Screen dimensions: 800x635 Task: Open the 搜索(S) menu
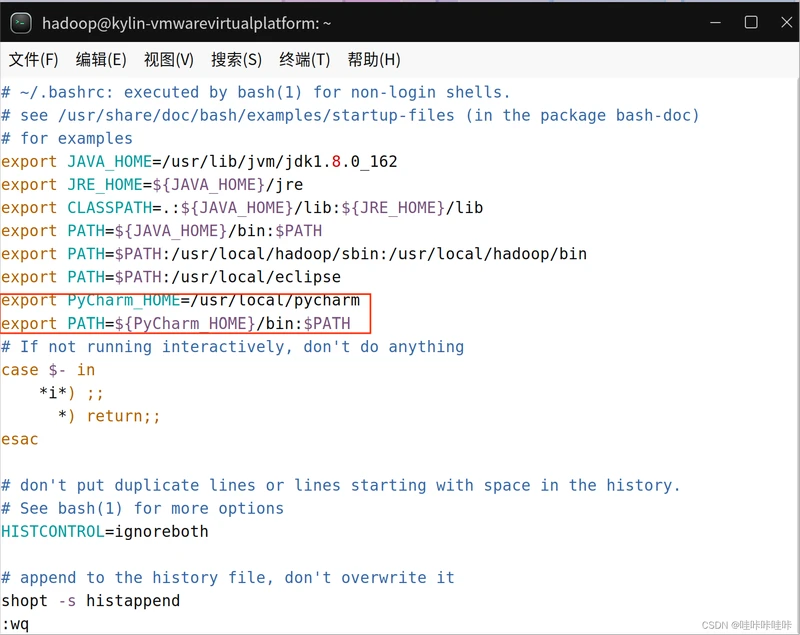point(236,59)
